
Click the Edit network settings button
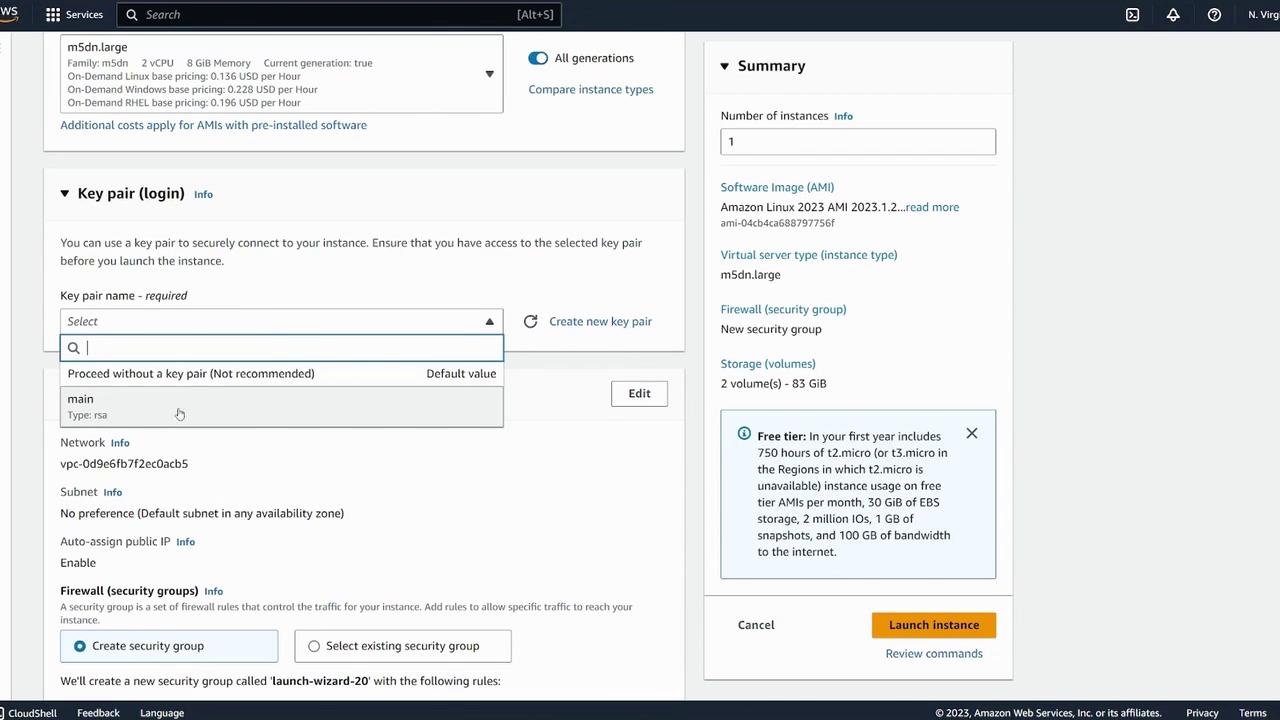[x=639, y=393]
